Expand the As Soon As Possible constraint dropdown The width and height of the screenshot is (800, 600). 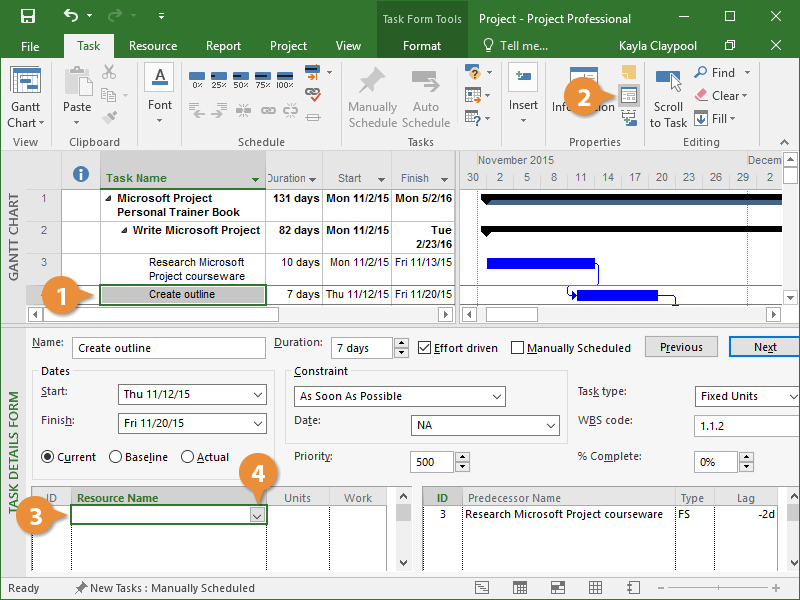[x=497, y=396]
